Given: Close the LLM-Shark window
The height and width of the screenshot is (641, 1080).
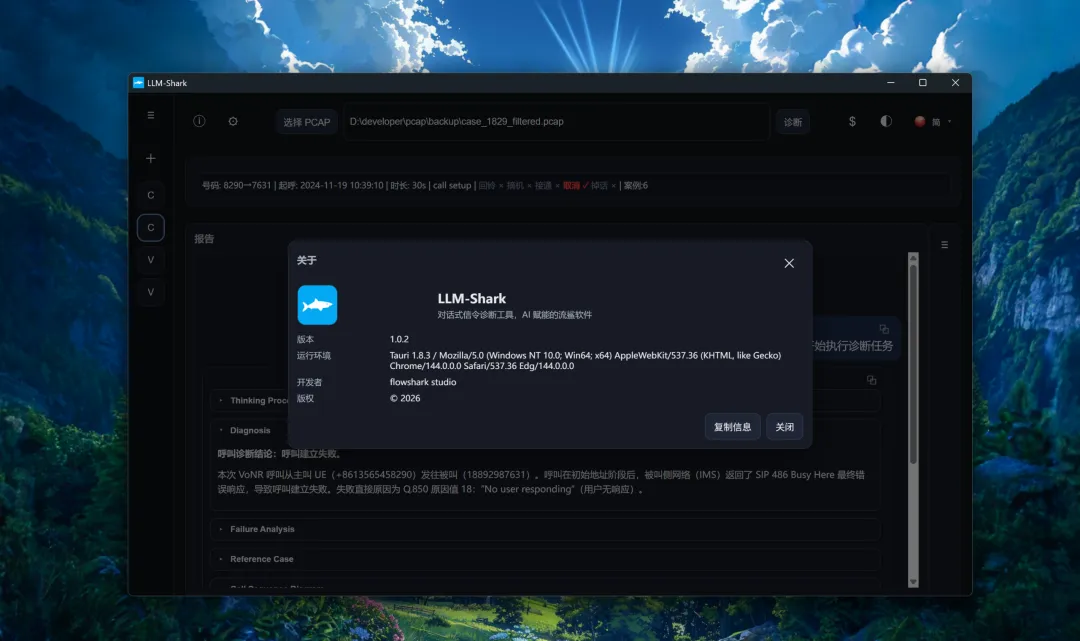Looking at the screenshot, I should (955, 83).
